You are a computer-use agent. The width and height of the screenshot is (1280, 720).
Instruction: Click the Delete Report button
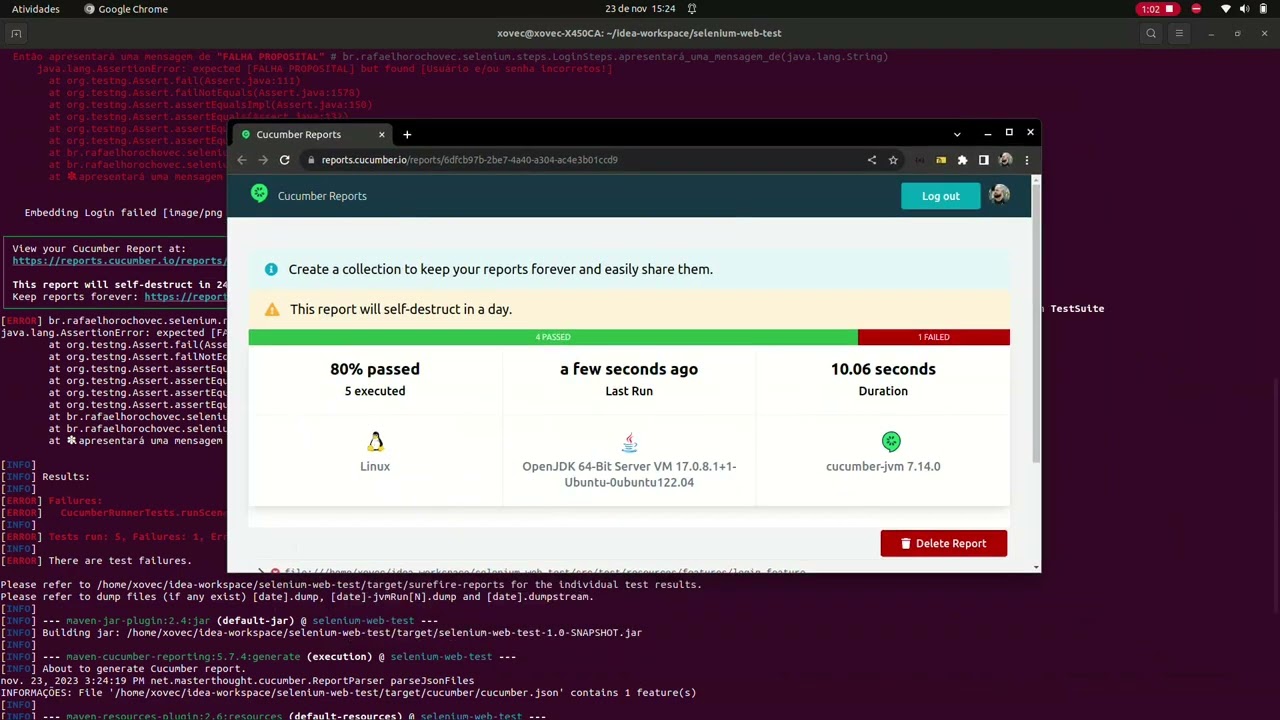click(943, 543)
